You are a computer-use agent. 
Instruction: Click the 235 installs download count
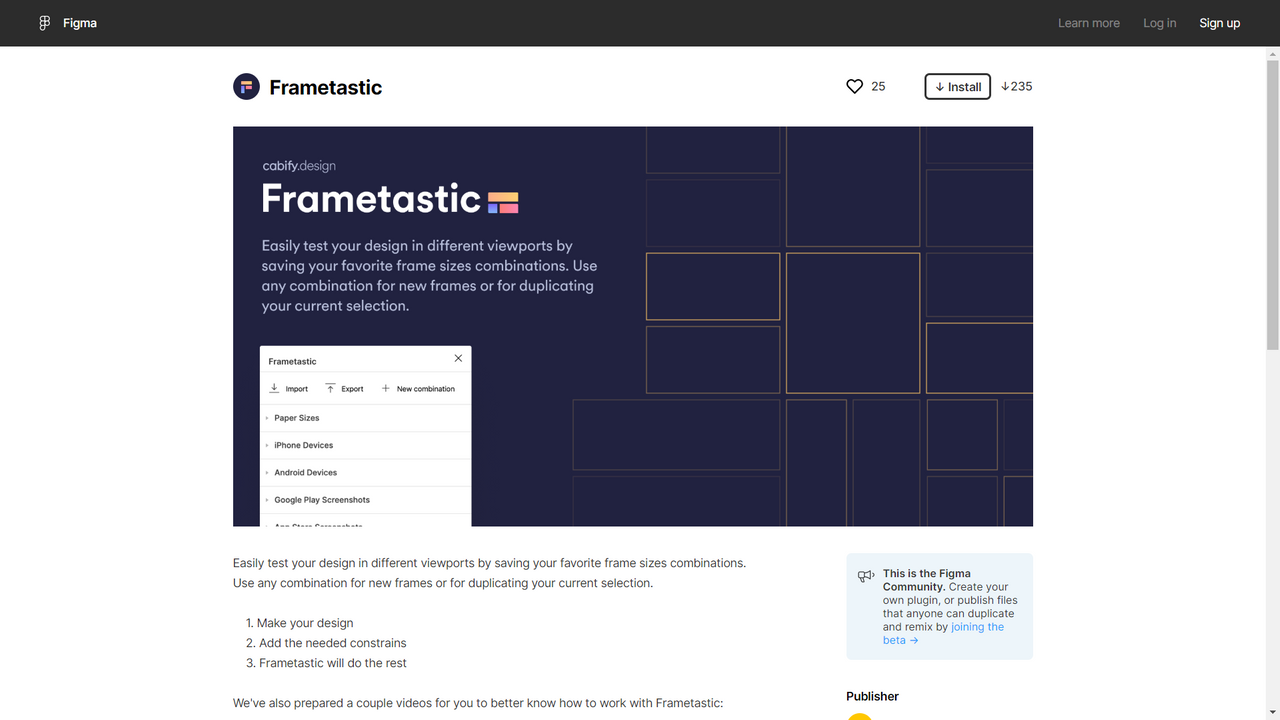(x=1016, y=87)
